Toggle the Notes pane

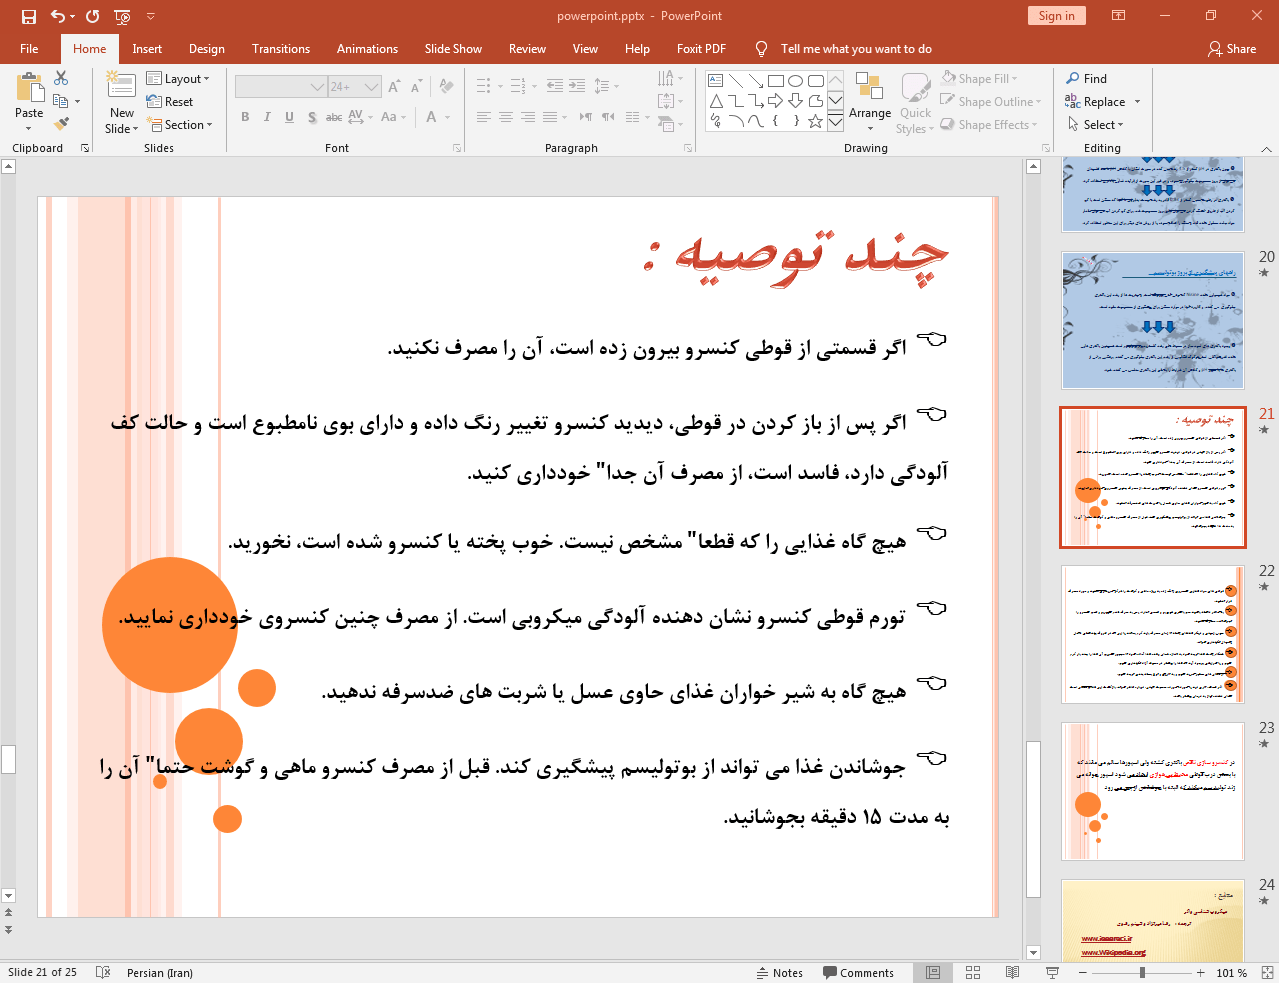coord(779,972)
